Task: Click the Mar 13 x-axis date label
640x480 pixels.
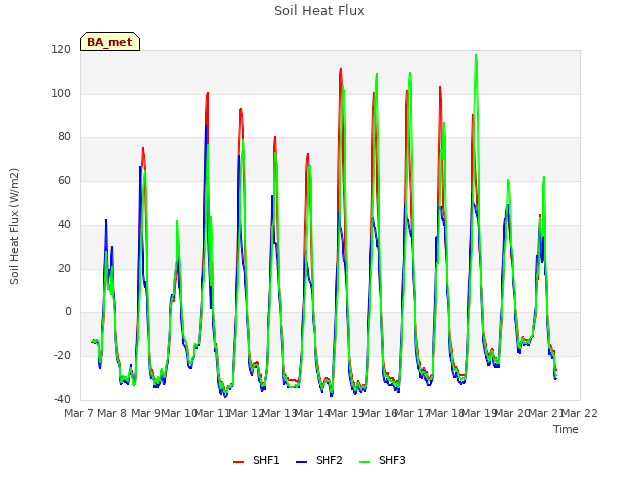Action: pos(279,413)
